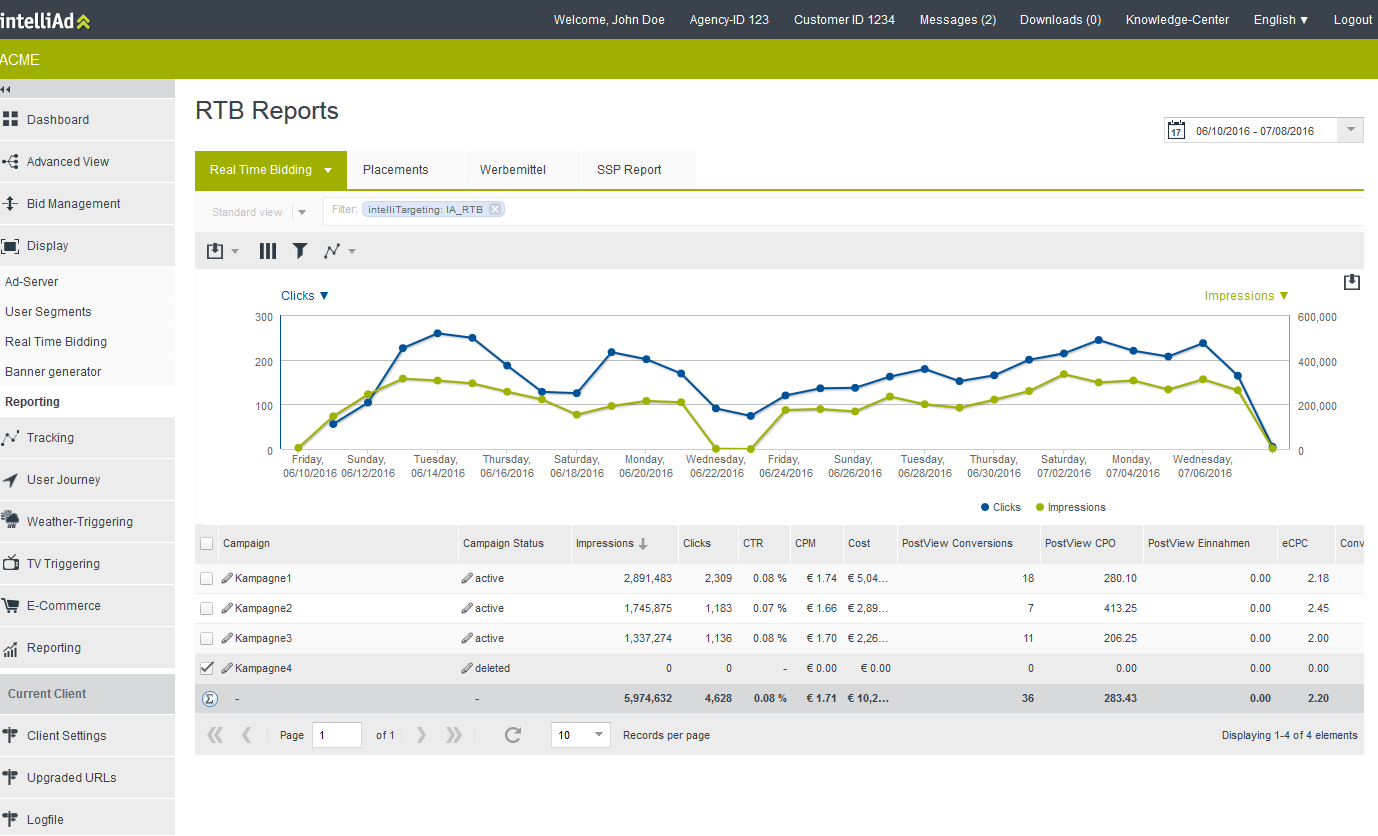This screenshot has height=836, width=1378.
Task: Click the edit pencil next to Kampagne1
Action: tap(227, 578)
